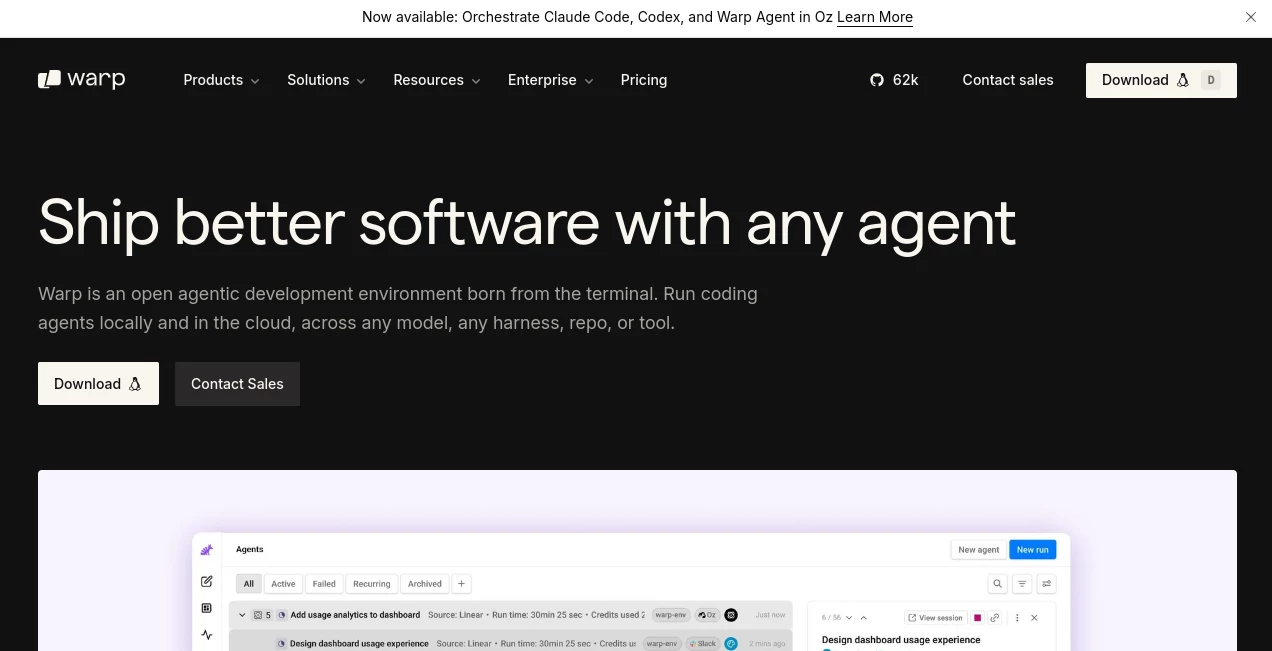Open the Pricing page
1272x651 pixels.
click(x=644, y=80)
